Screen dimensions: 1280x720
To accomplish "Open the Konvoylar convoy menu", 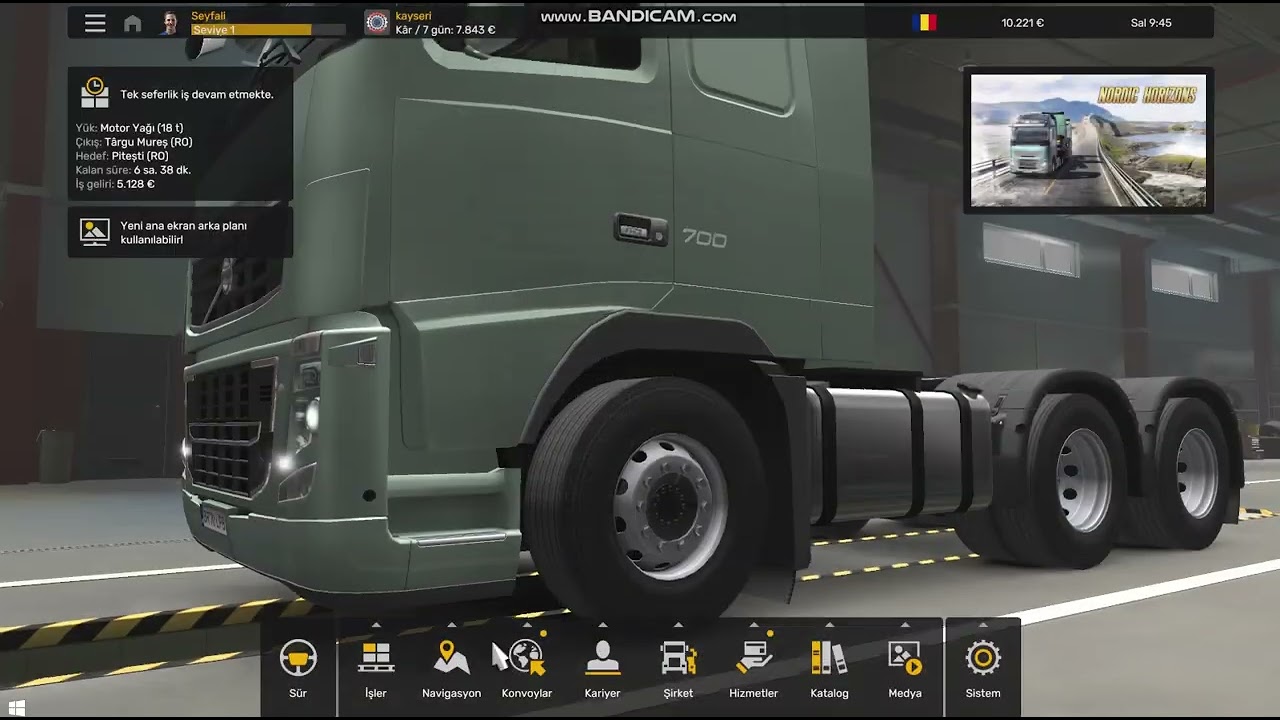I will (527, 669).
